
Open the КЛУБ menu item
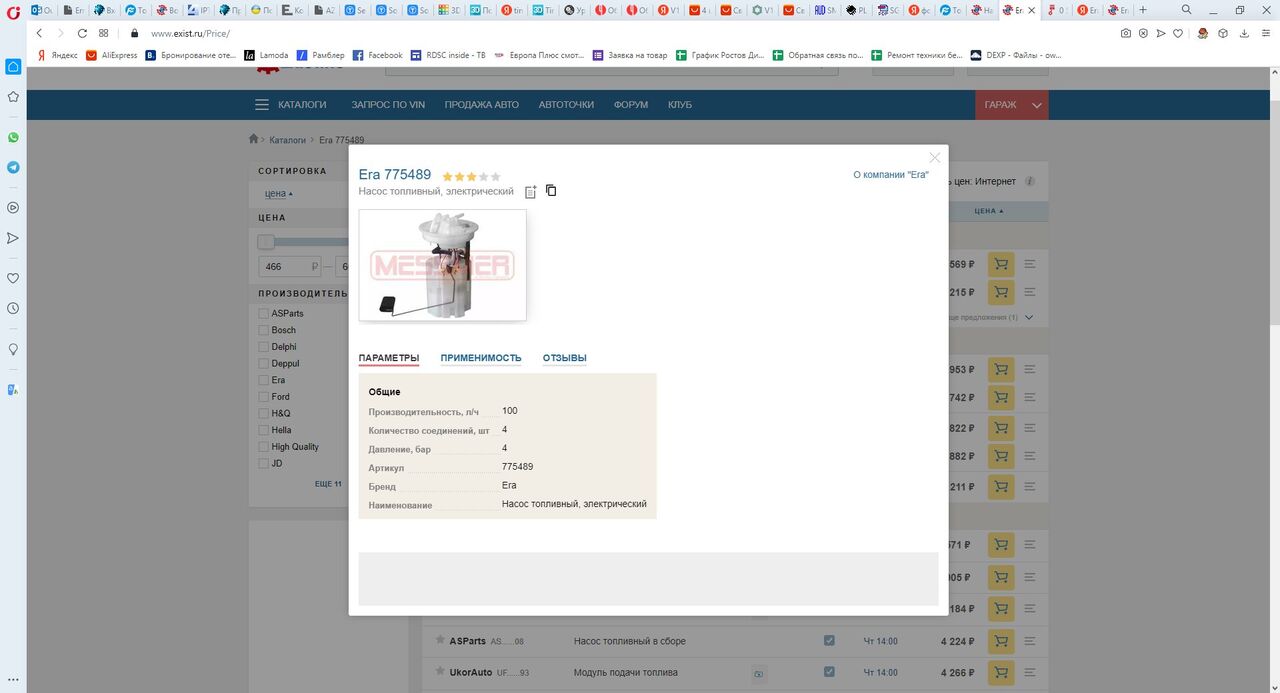click(680, 105)
